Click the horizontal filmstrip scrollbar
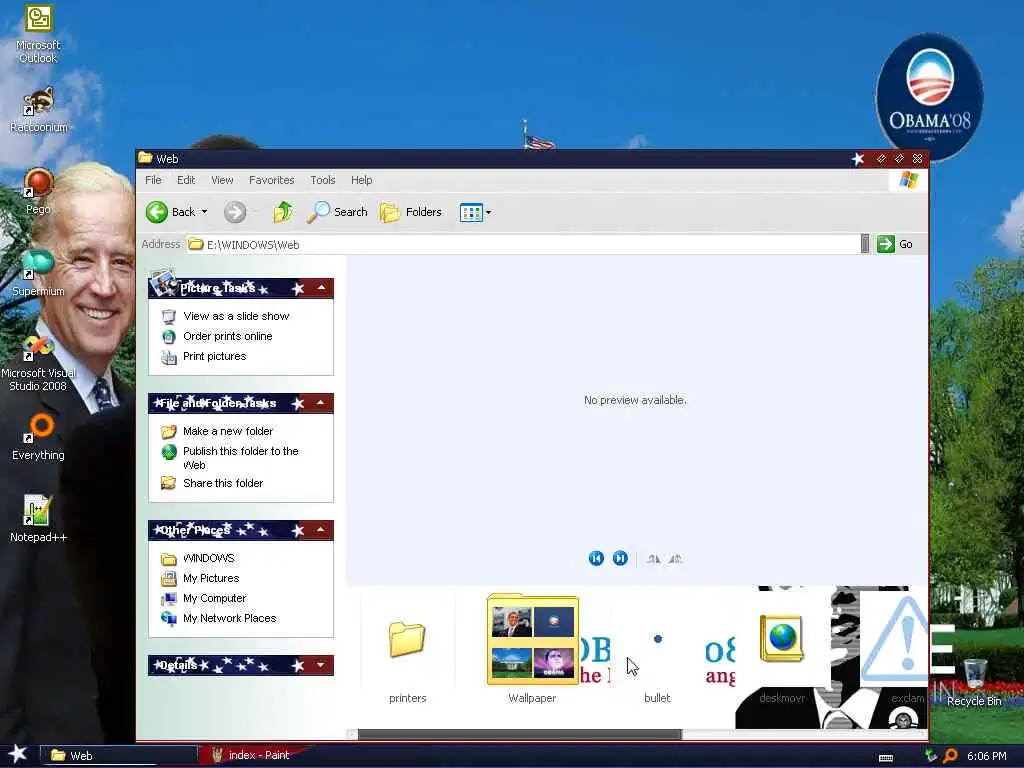The image size is (1024, 768). pos(519,735)
